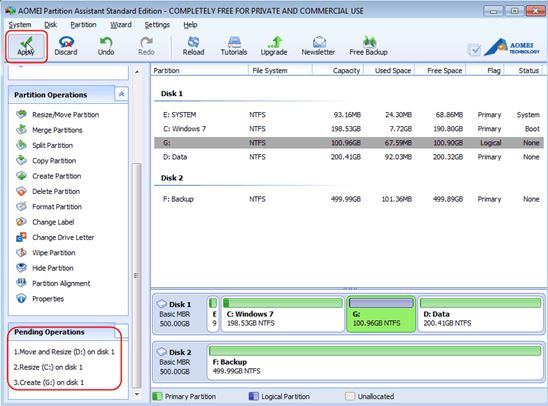Click the left panel scroll up arrow
The height and width of the screenshot is (406, 548).
(137, 72)
